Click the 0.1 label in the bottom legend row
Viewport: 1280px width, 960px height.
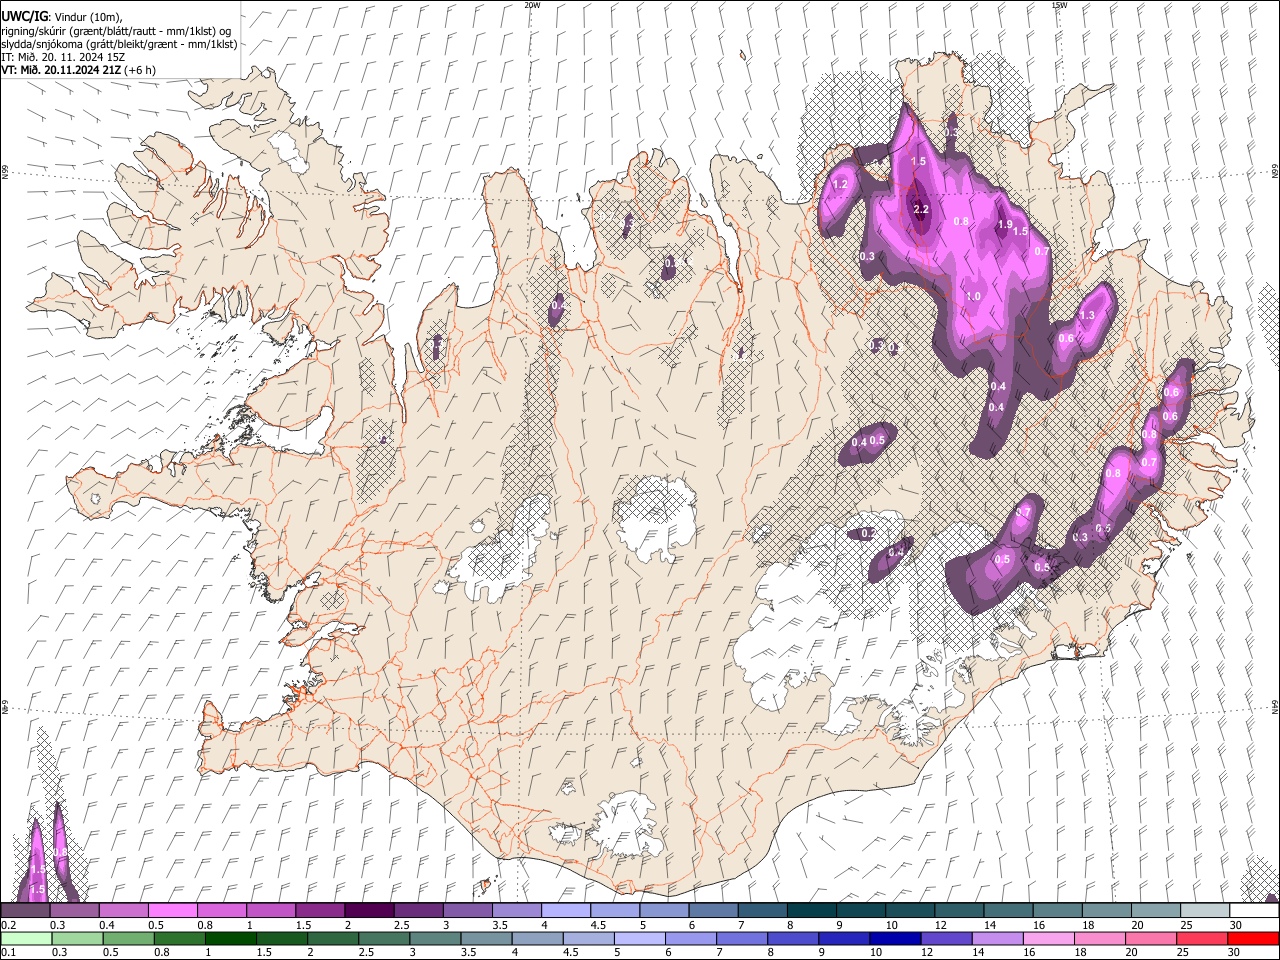pos(8,953)
